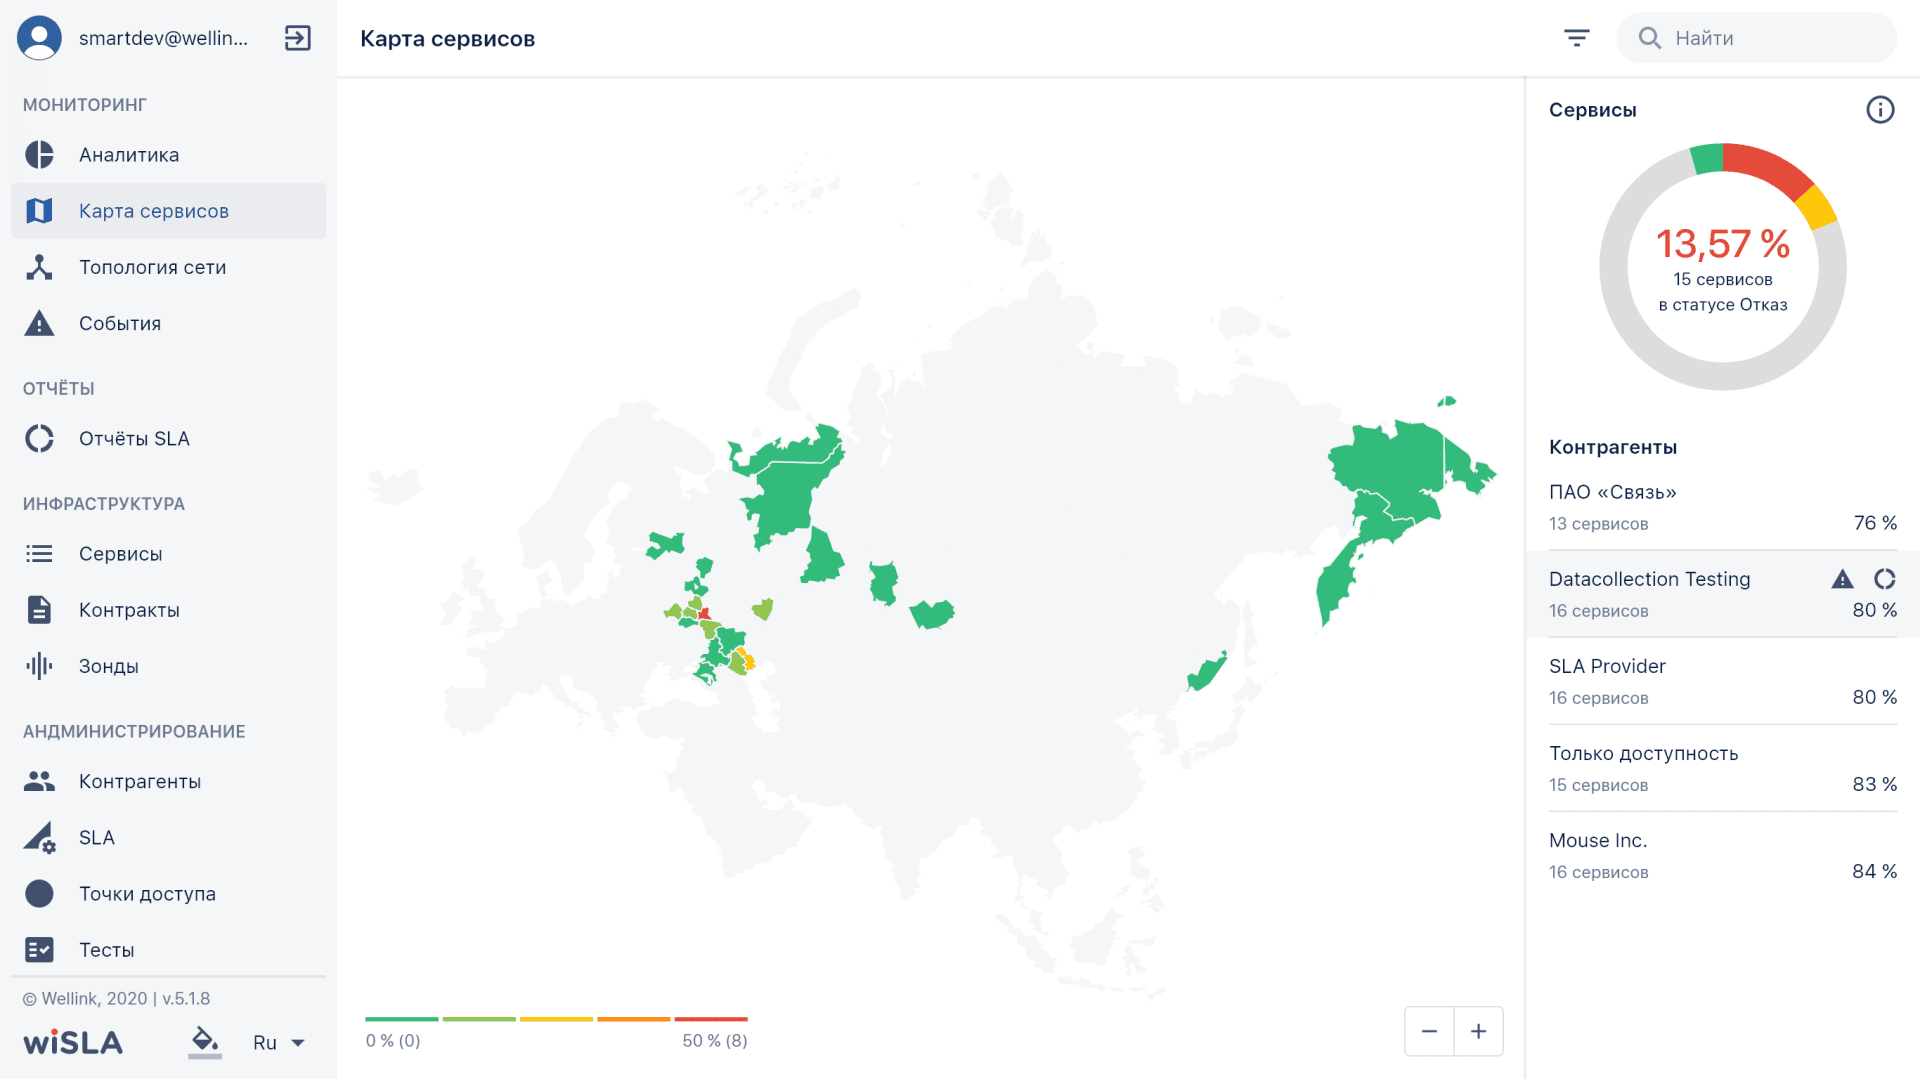
Task: Click the red segment of legend scale
Action: [x=711, y=1019]
